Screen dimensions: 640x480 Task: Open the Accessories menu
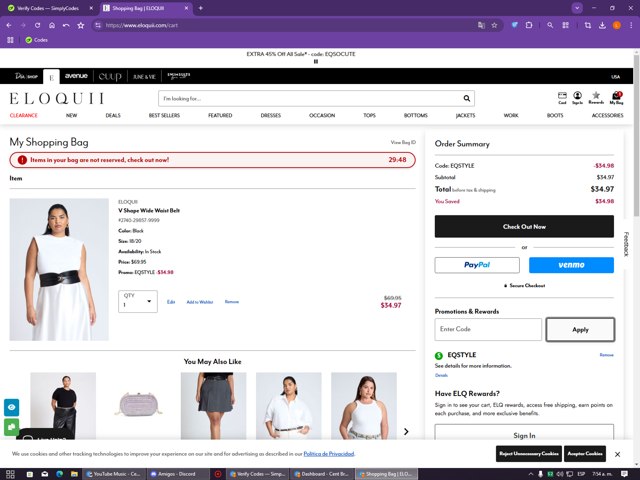(607, 116)
